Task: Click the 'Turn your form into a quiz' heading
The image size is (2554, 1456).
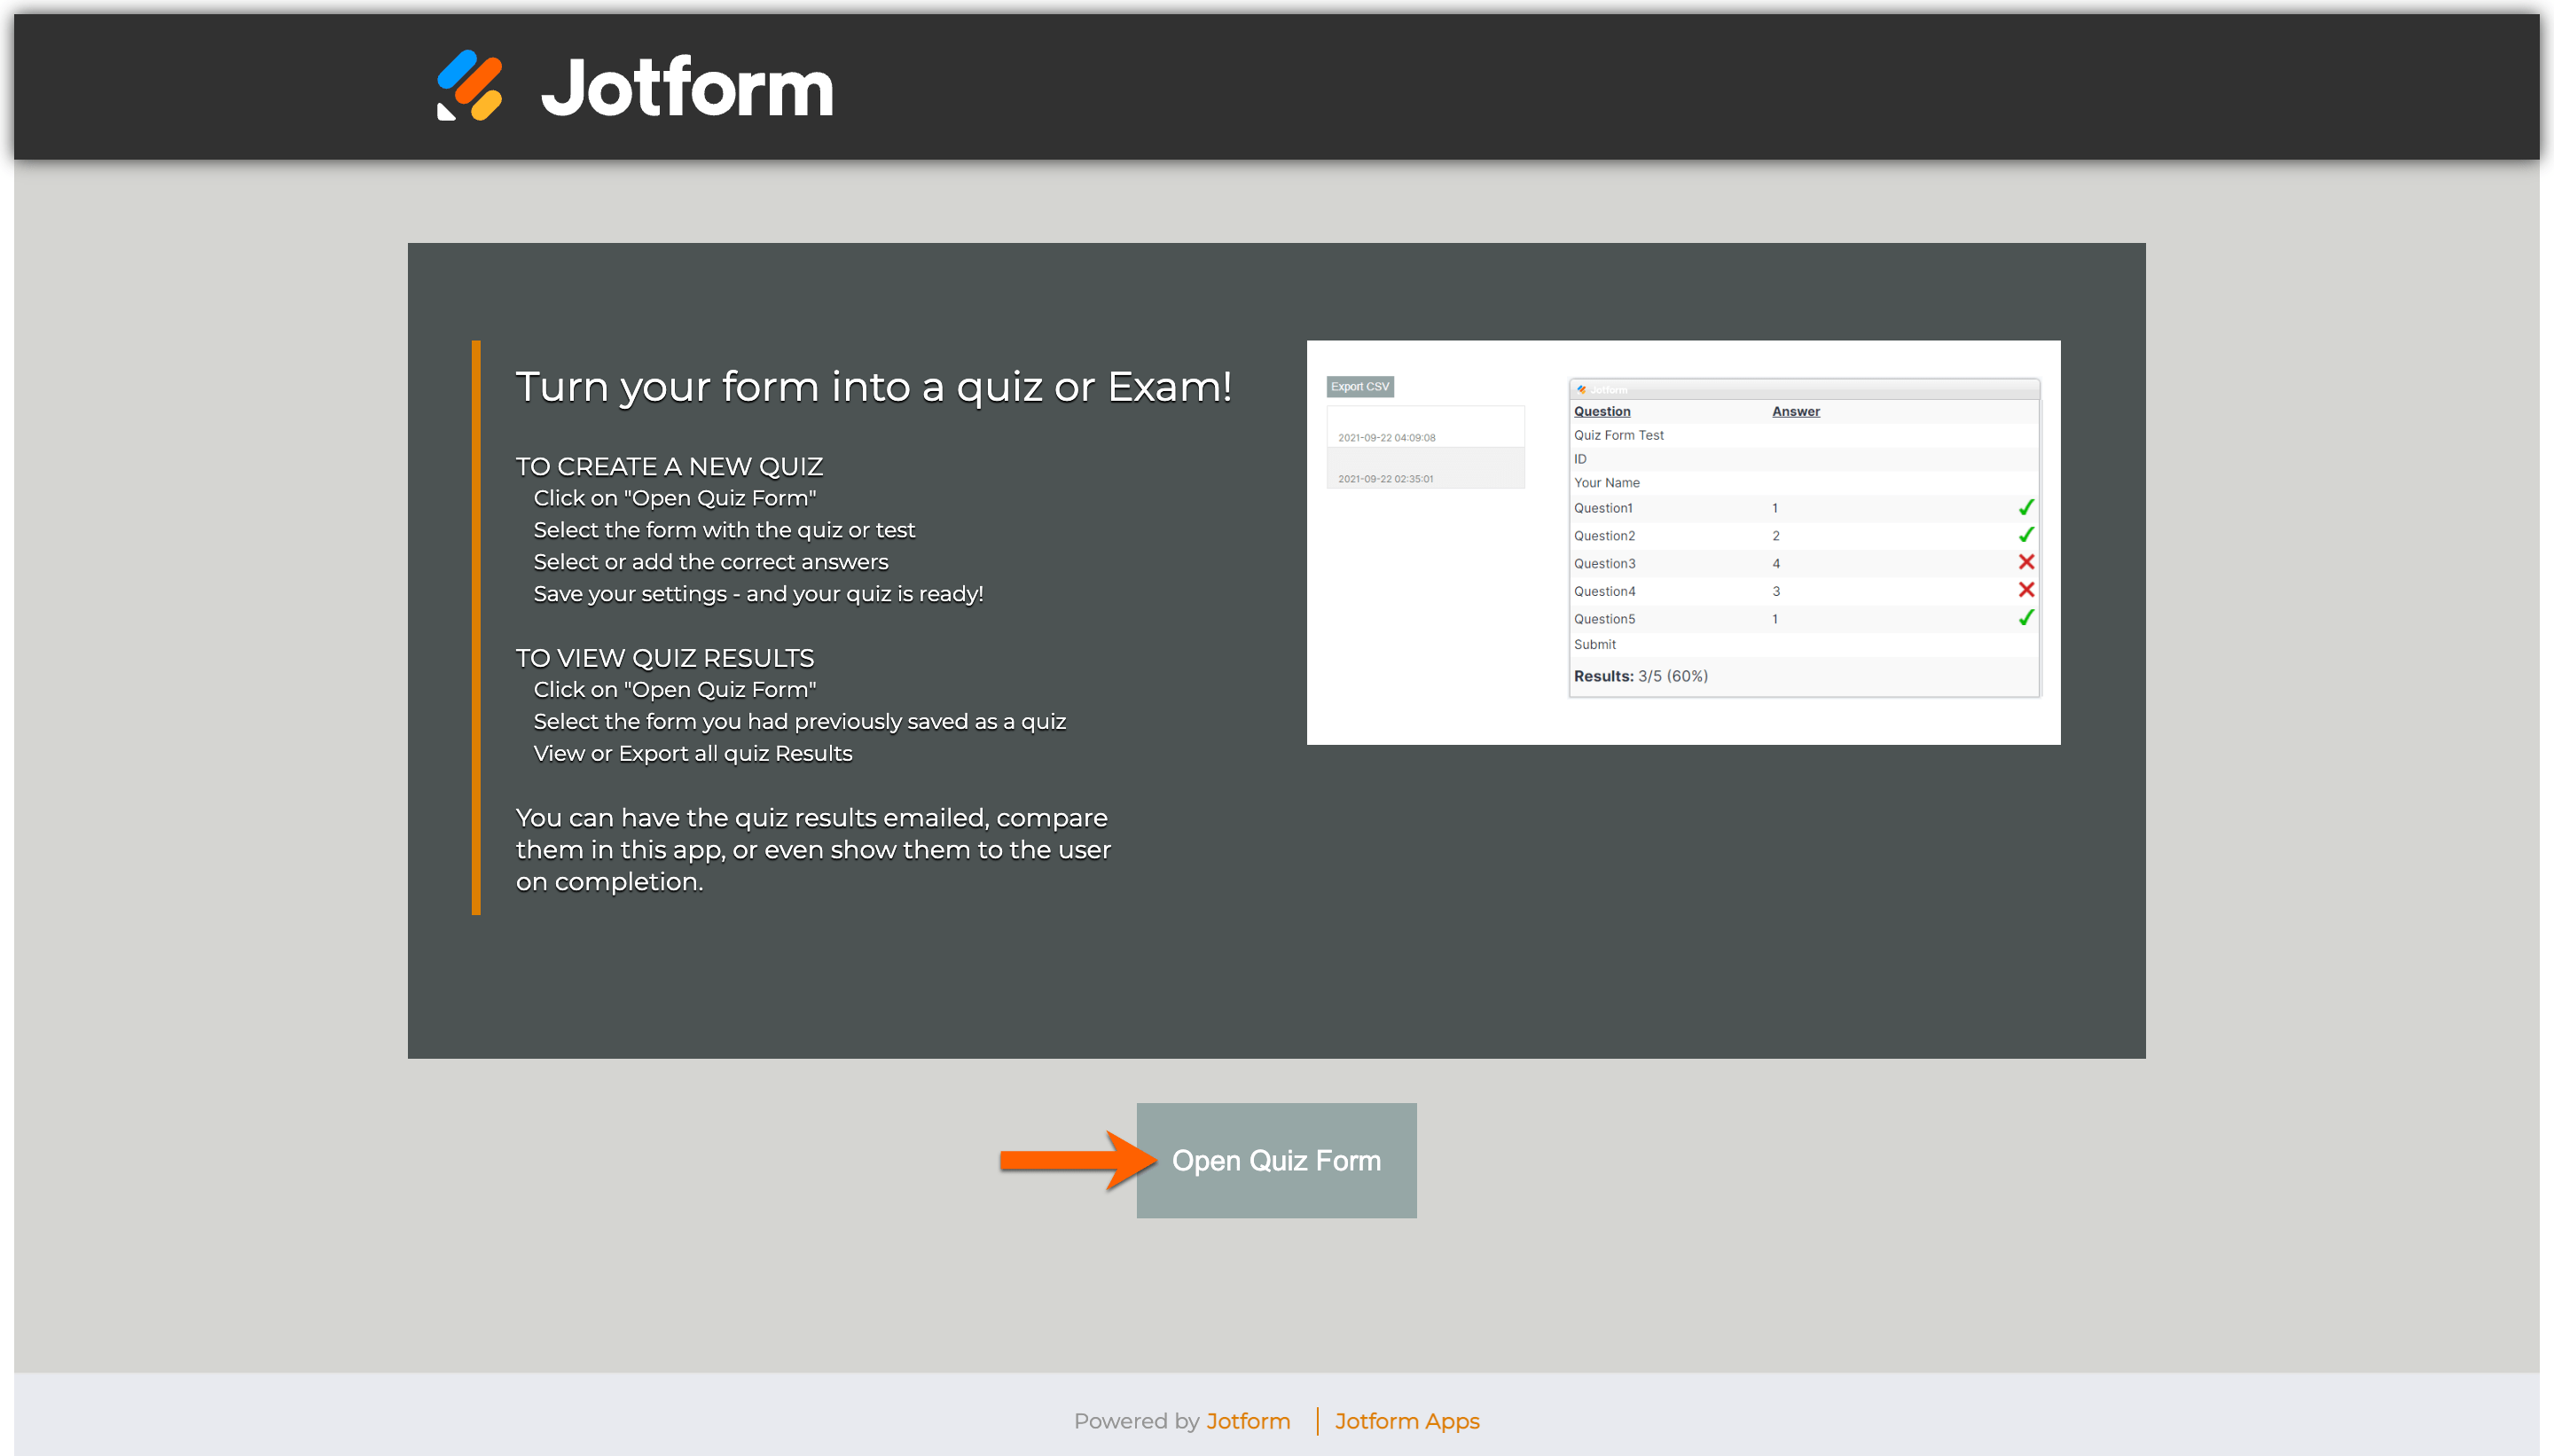Action: point(873,387)
